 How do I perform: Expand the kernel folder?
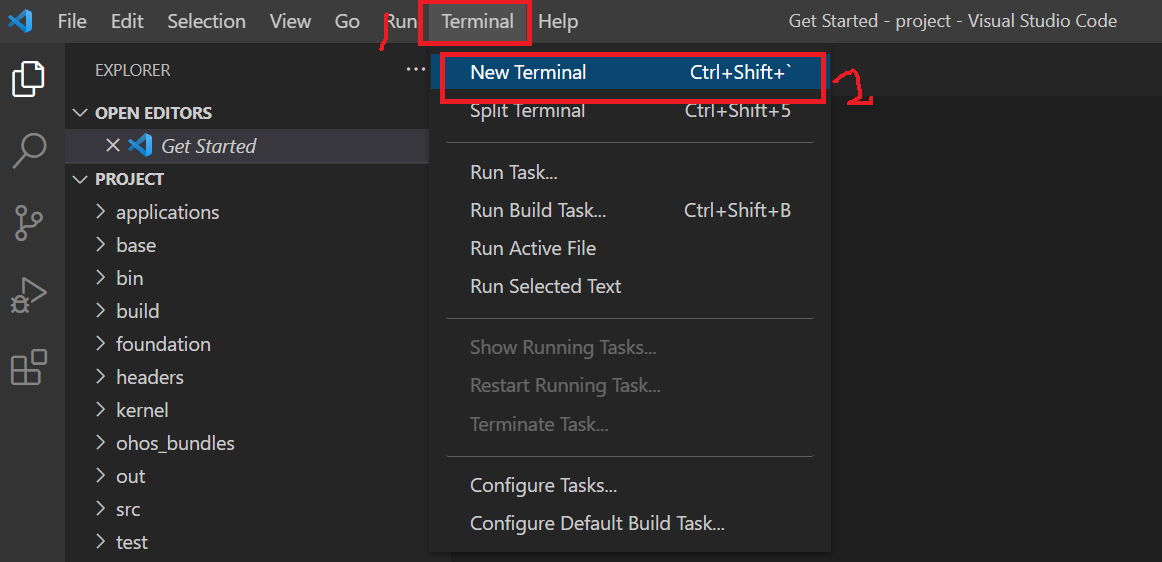coord(247,410)
